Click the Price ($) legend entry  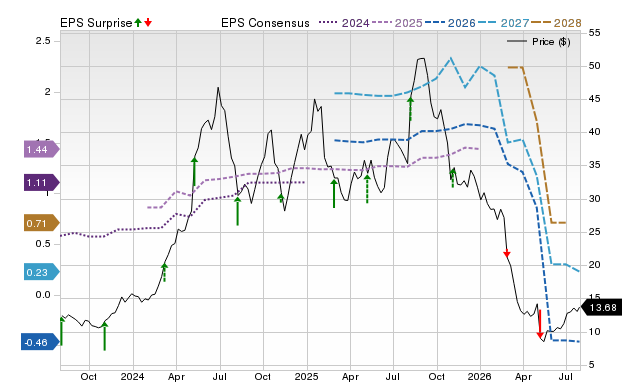539,42
